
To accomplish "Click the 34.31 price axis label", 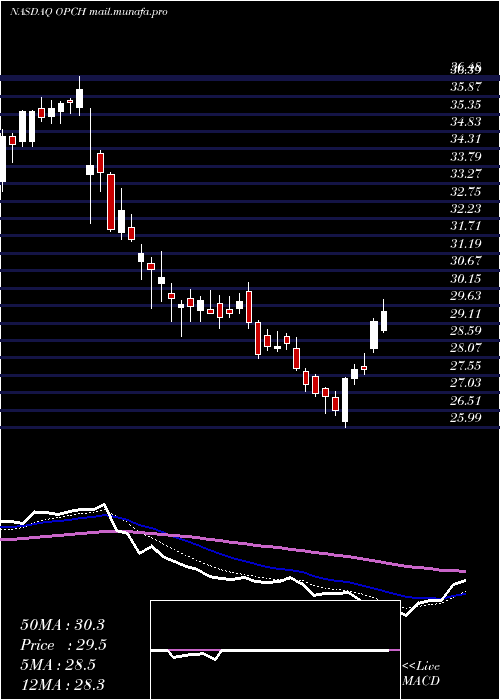I will 465,139.
